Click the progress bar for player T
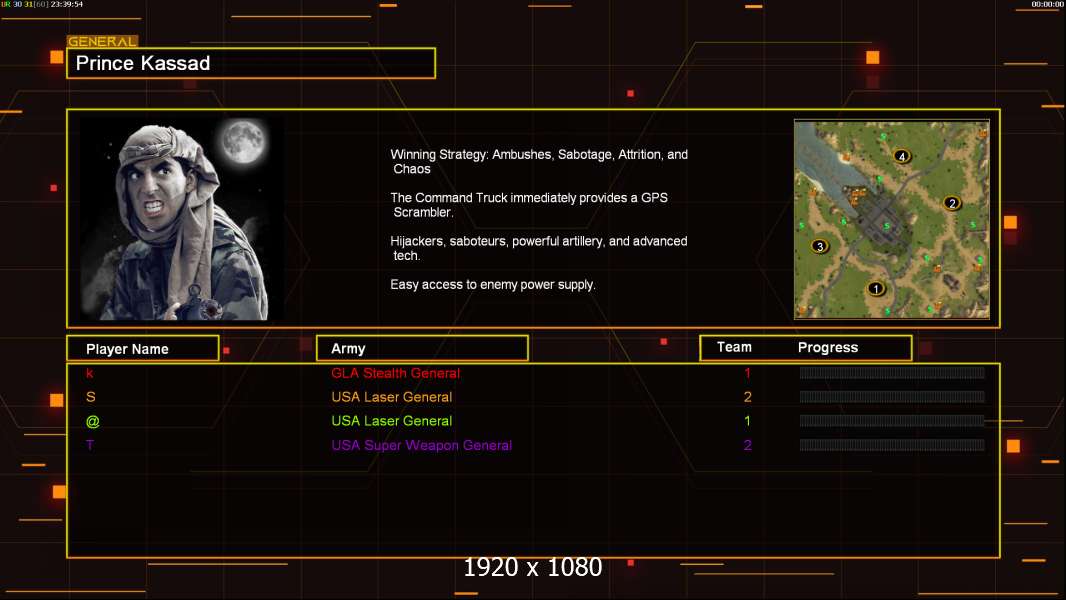 click(x=892, y=445)
